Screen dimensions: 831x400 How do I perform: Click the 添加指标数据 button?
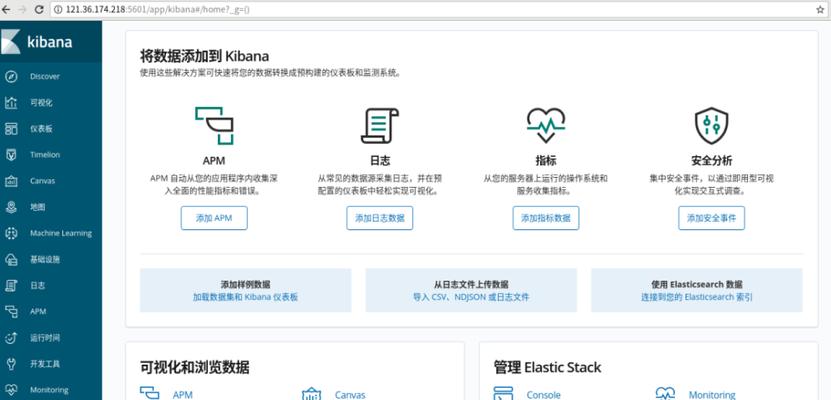coord(546,218)
